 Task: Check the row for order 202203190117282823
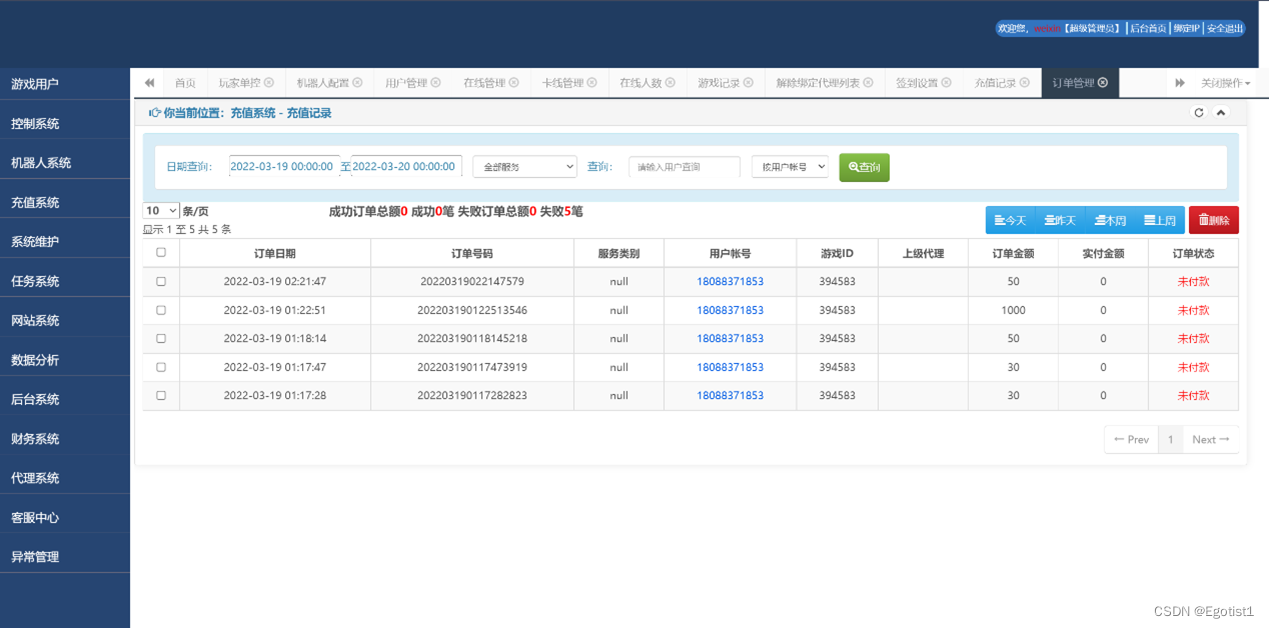pos(161,395)
